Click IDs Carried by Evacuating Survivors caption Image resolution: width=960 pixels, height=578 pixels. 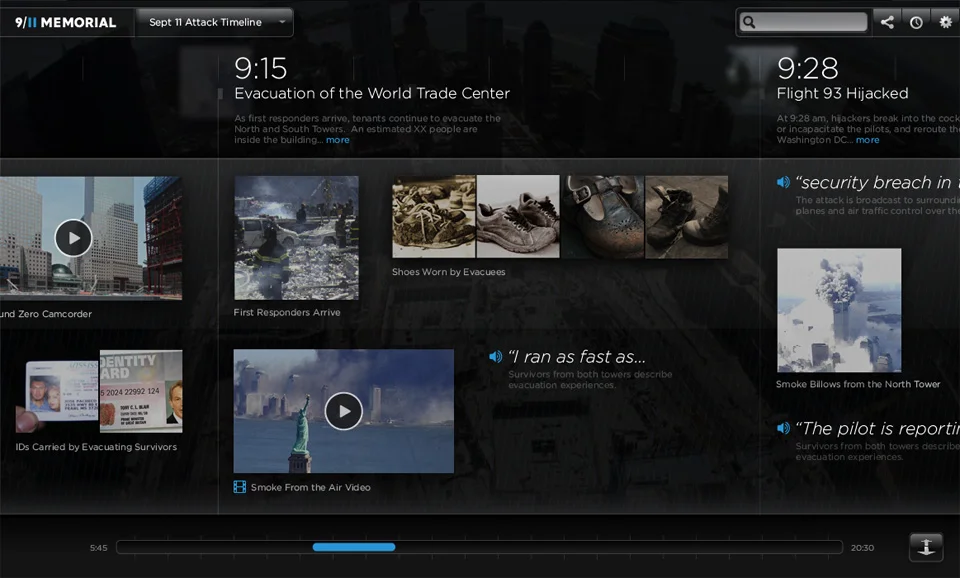(96, 447)
